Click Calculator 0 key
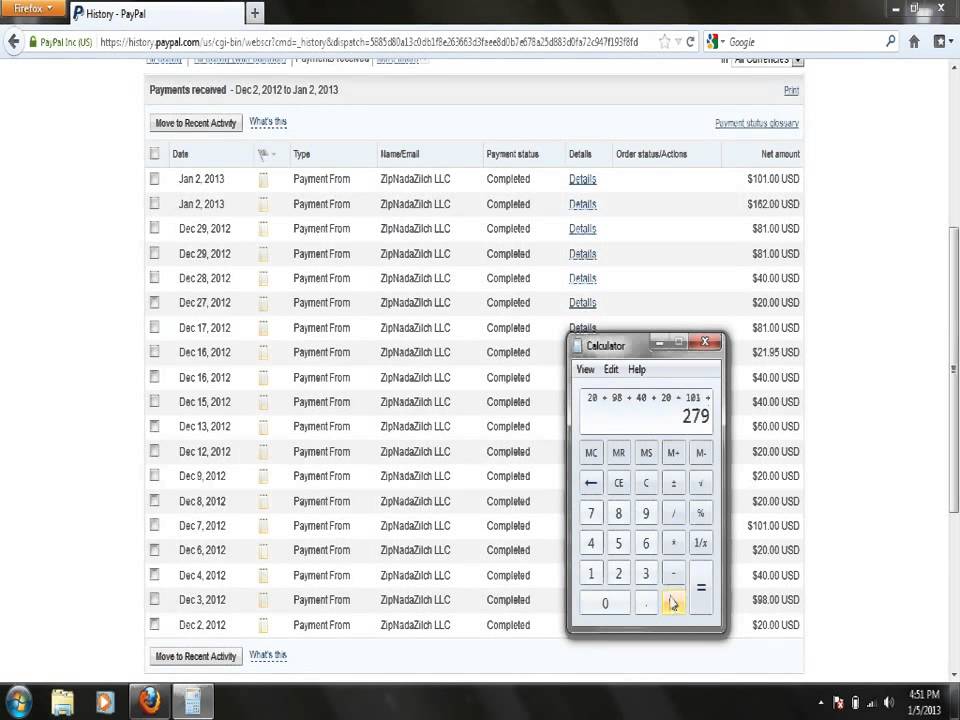 pyautogui.click(x=605, y=603)
